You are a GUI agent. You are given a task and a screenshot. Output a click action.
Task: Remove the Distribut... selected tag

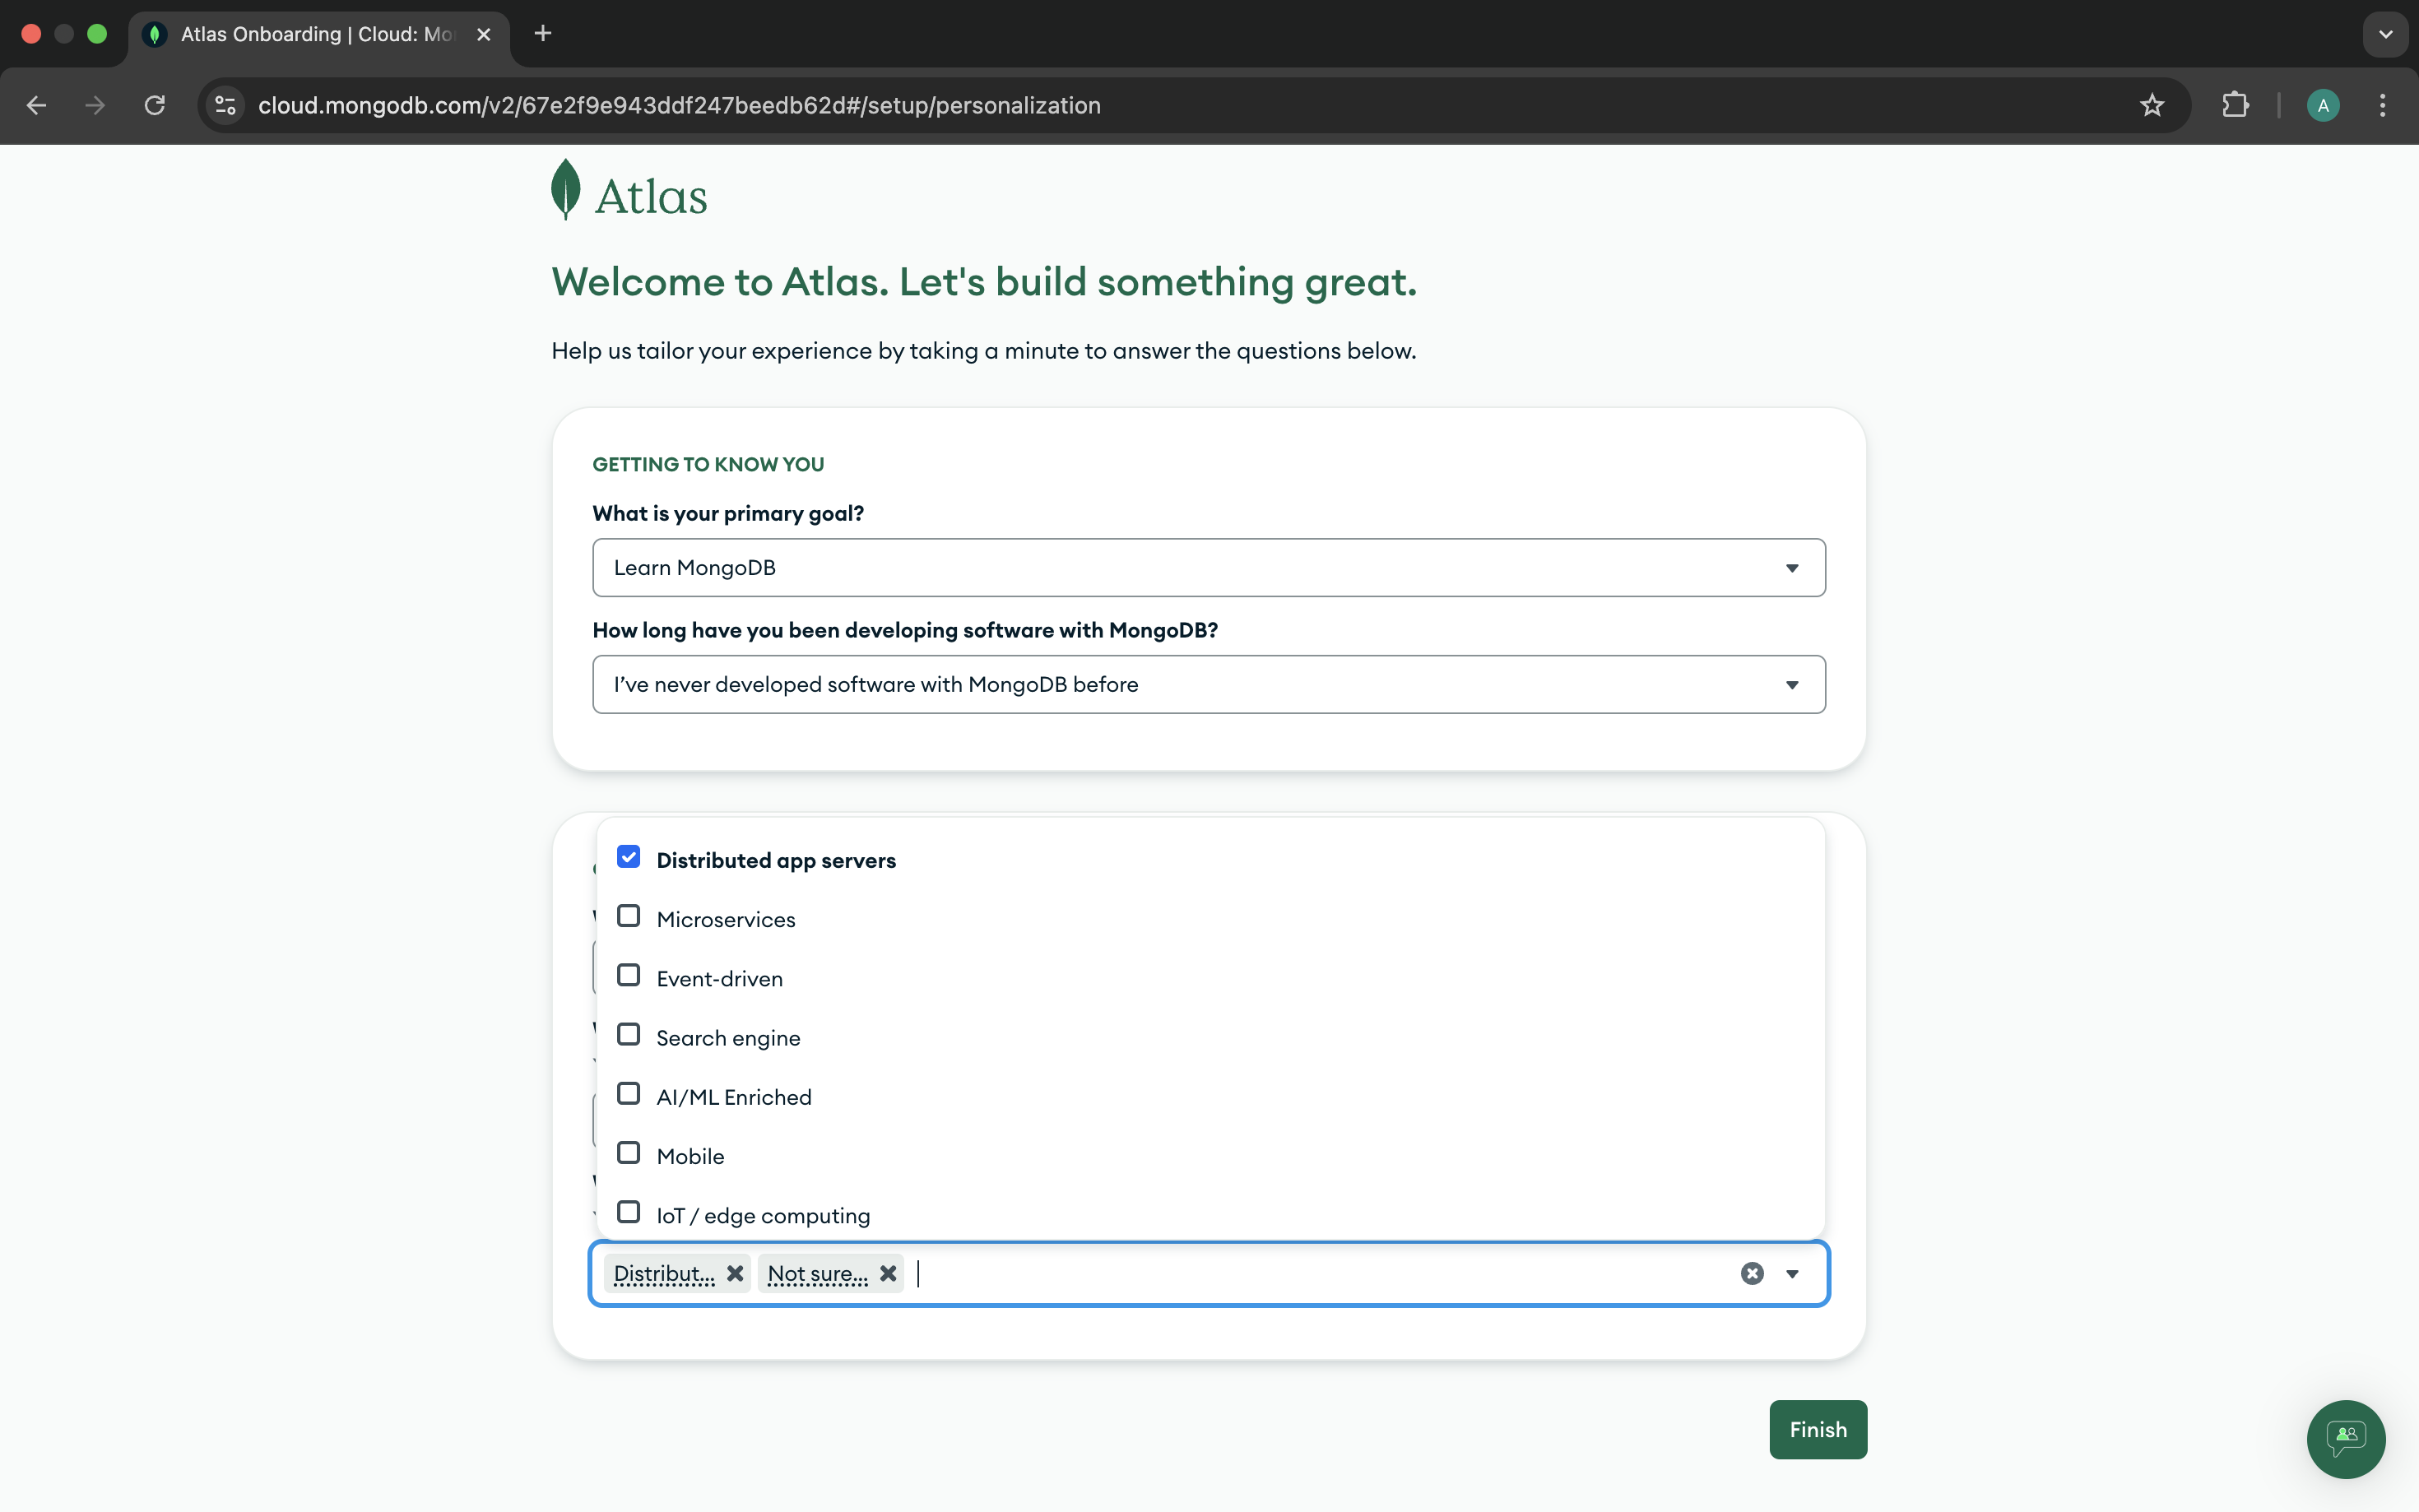click(x=735, y=1273)
